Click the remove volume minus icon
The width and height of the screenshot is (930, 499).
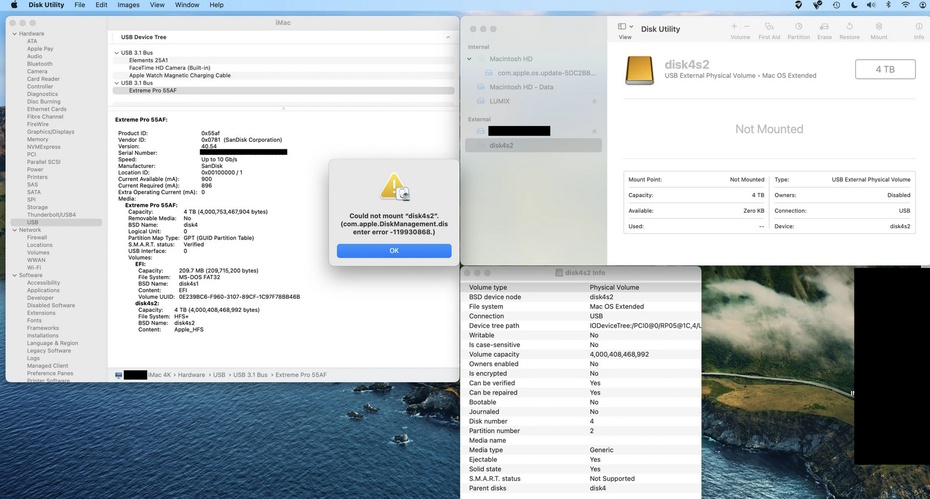click(747, 26)
